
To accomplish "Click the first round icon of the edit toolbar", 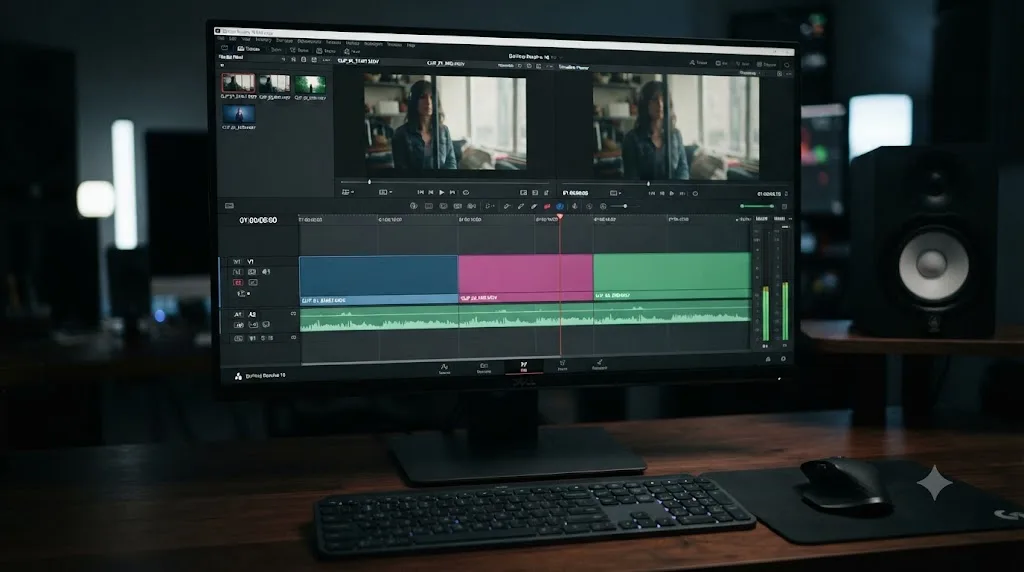I will pos(413,206).
